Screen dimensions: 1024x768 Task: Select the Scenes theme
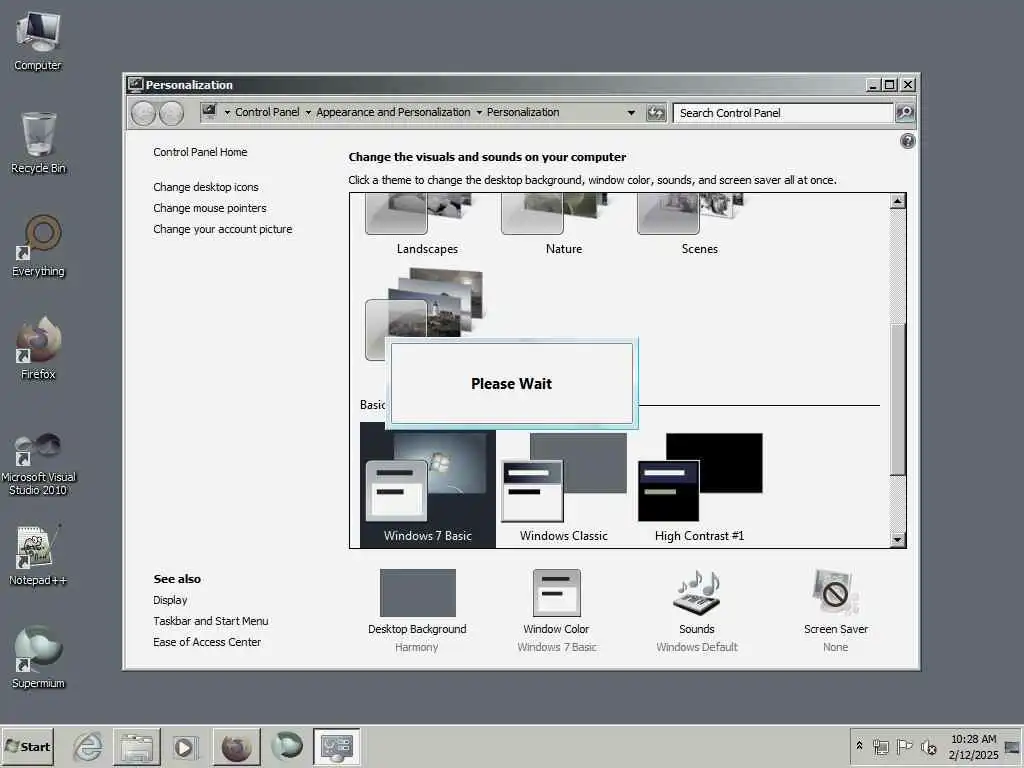(x=699, y=225)
